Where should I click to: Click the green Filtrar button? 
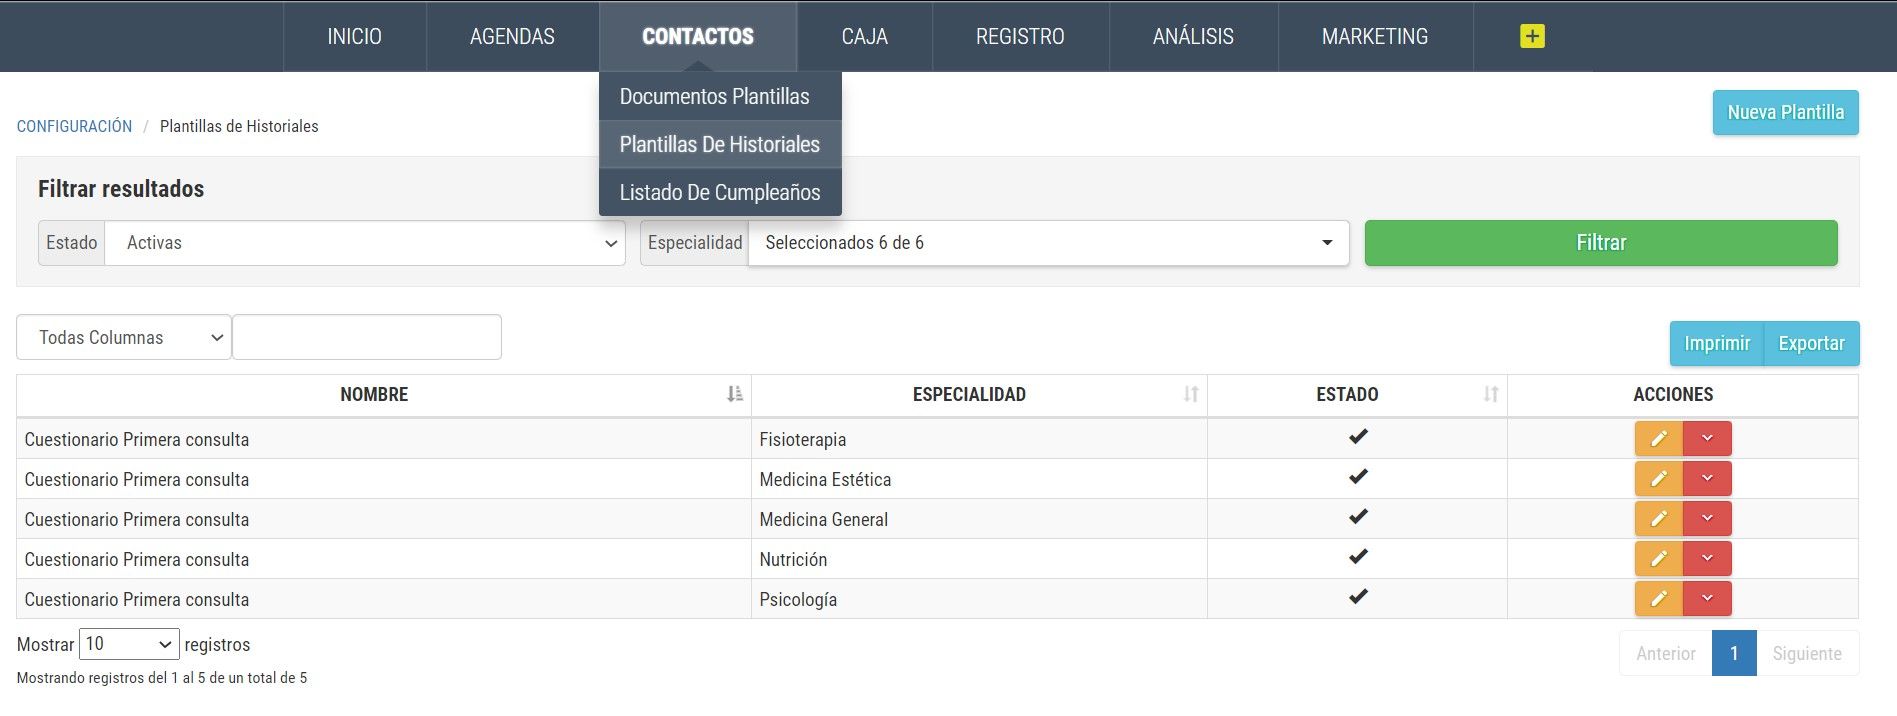1601,243
